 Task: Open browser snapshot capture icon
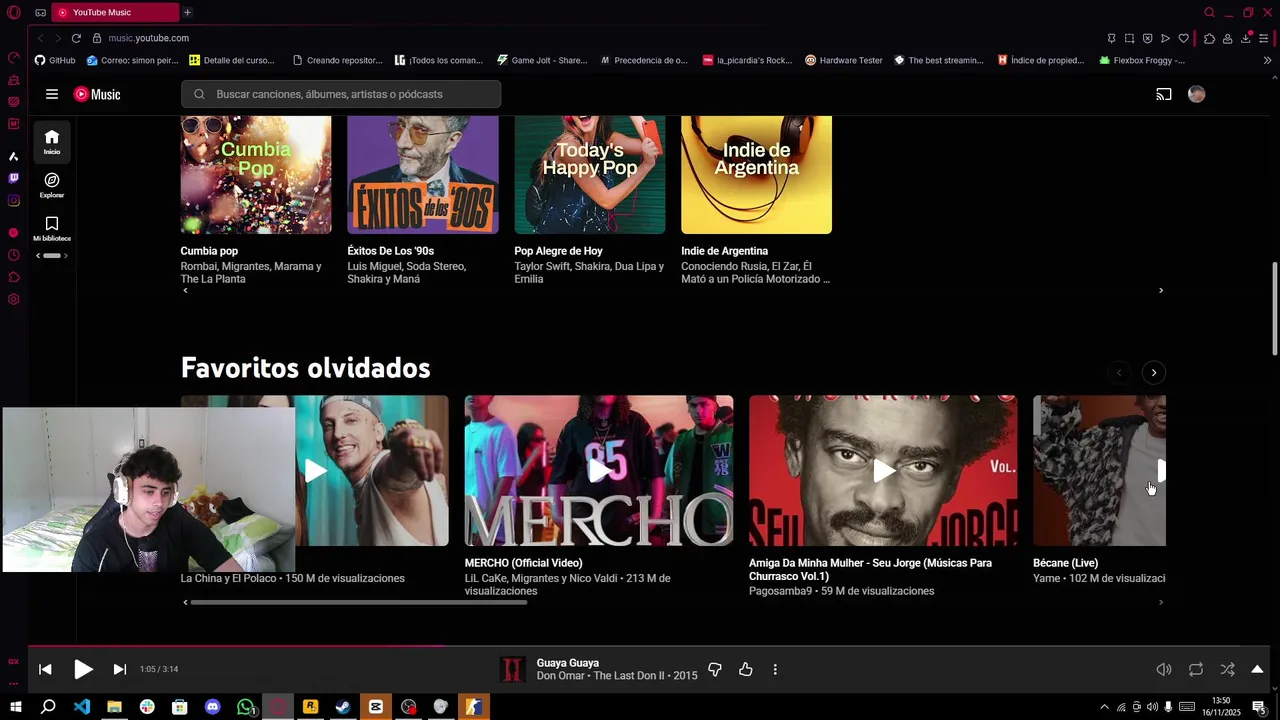1129,38
